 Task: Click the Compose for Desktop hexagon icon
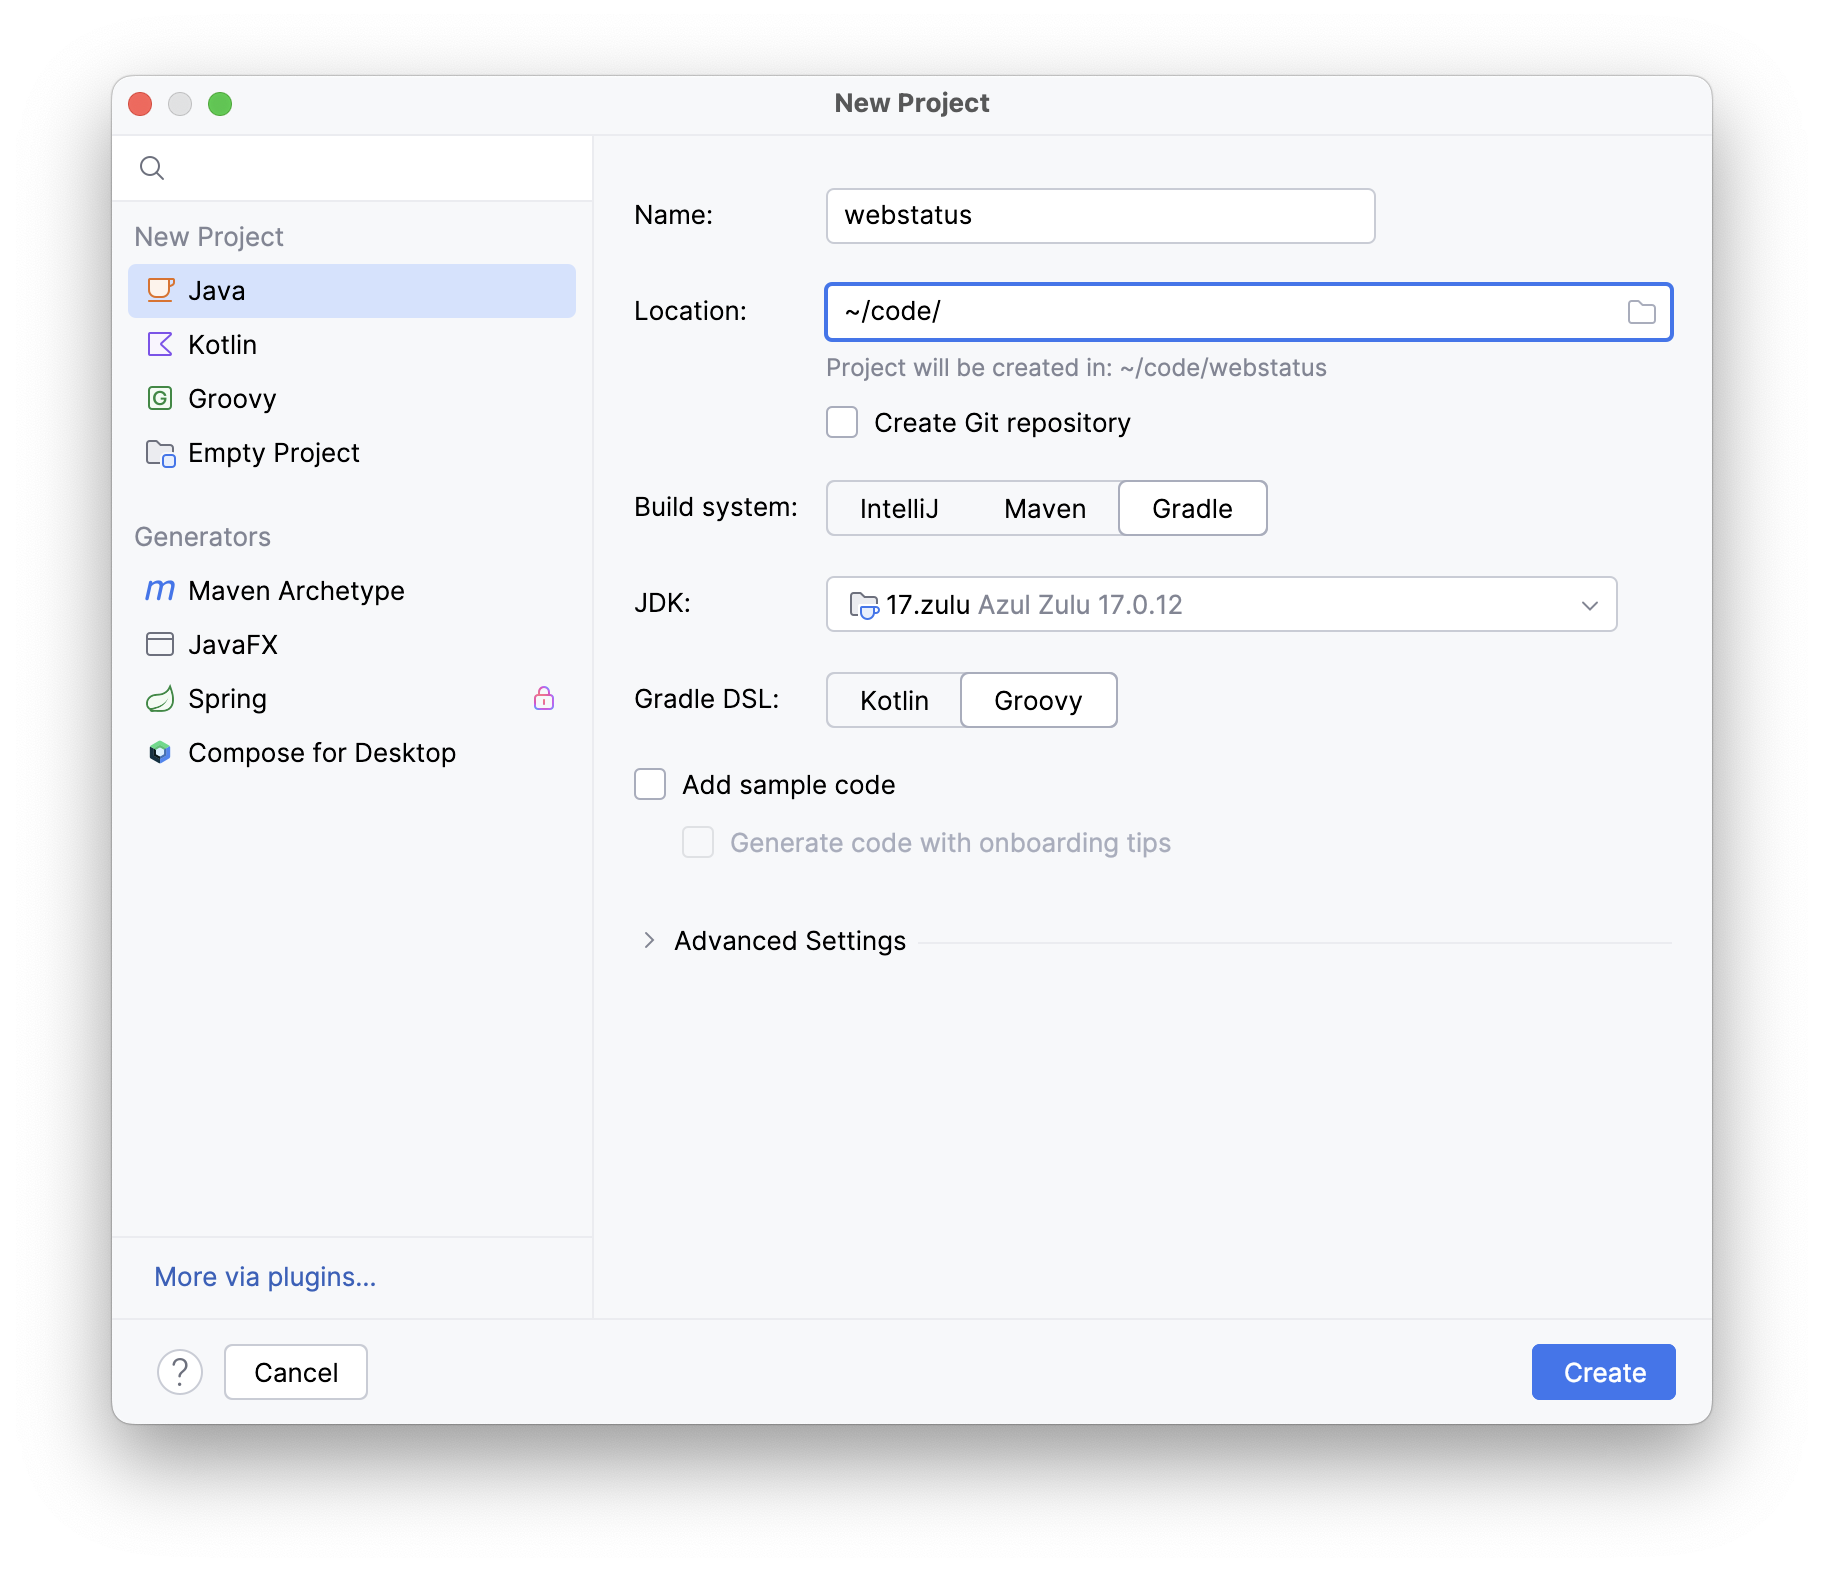(160, 752)
